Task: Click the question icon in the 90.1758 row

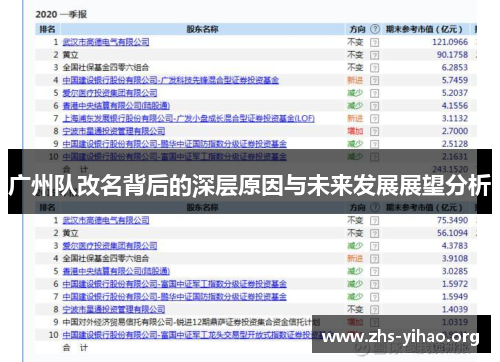Action: (x=375, y=55)
